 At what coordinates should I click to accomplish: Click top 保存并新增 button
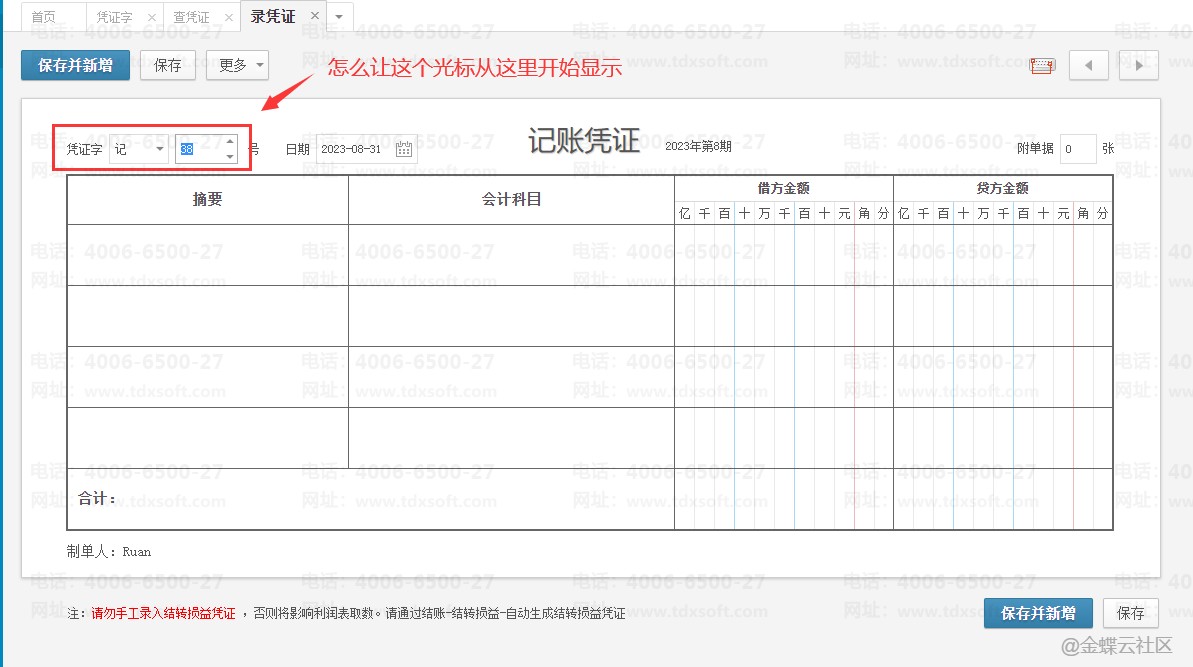[x=75, y=66]
